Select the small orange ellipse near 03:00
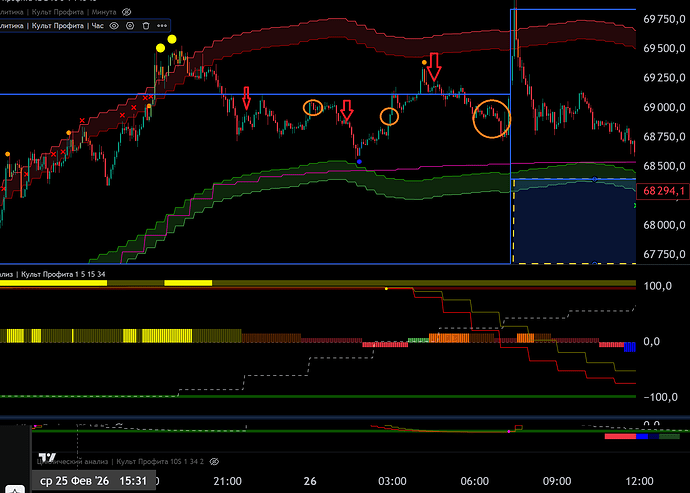The image size is (690, 493). (389, 116)
